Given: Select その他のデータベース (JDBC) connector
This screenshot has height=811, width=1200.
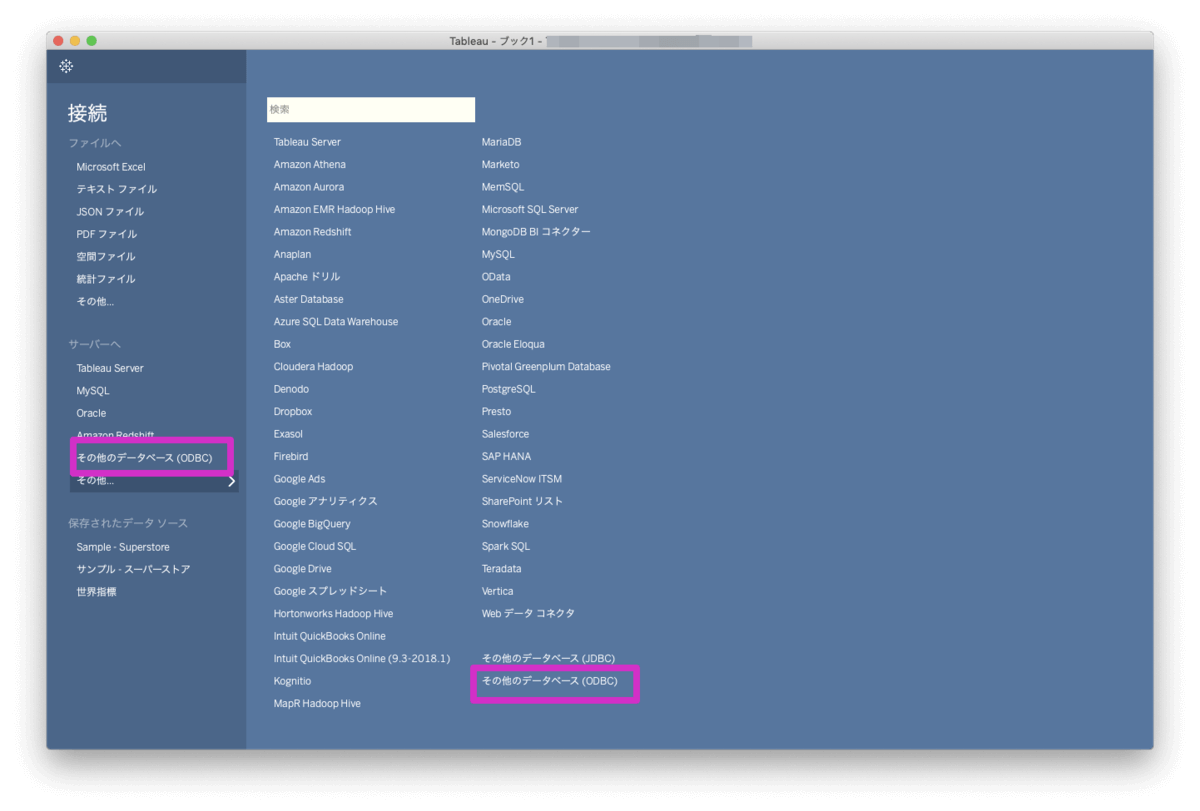Looking at the screenshot, I should tap(548, 659).
